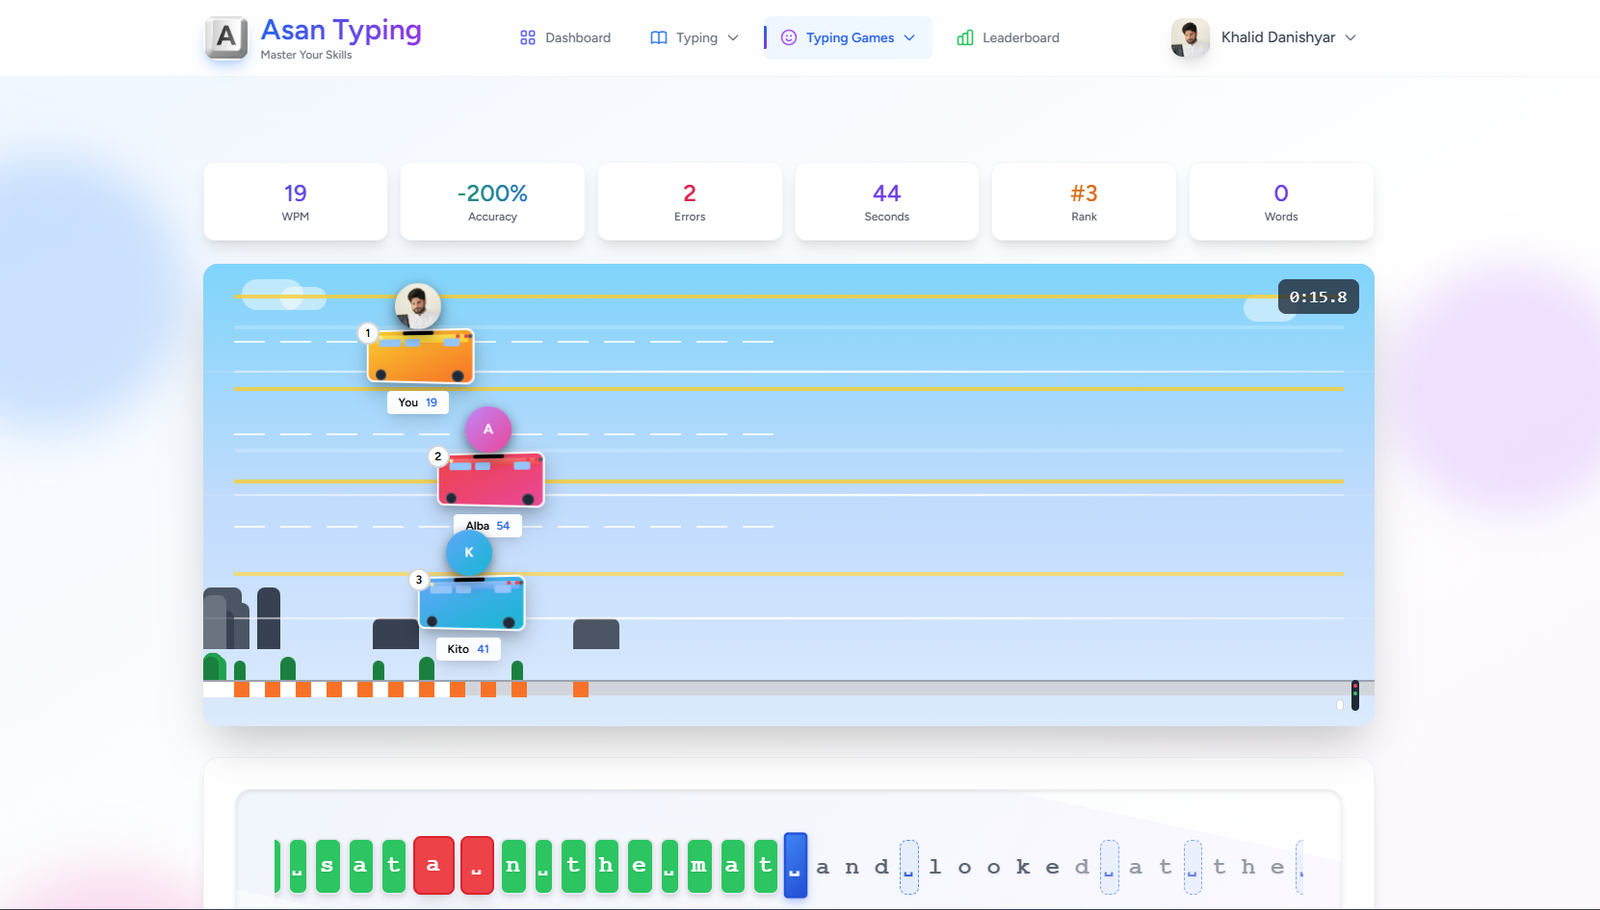
Task: Click the green letter 'm' tile
Action: click(x=699, y=866)
